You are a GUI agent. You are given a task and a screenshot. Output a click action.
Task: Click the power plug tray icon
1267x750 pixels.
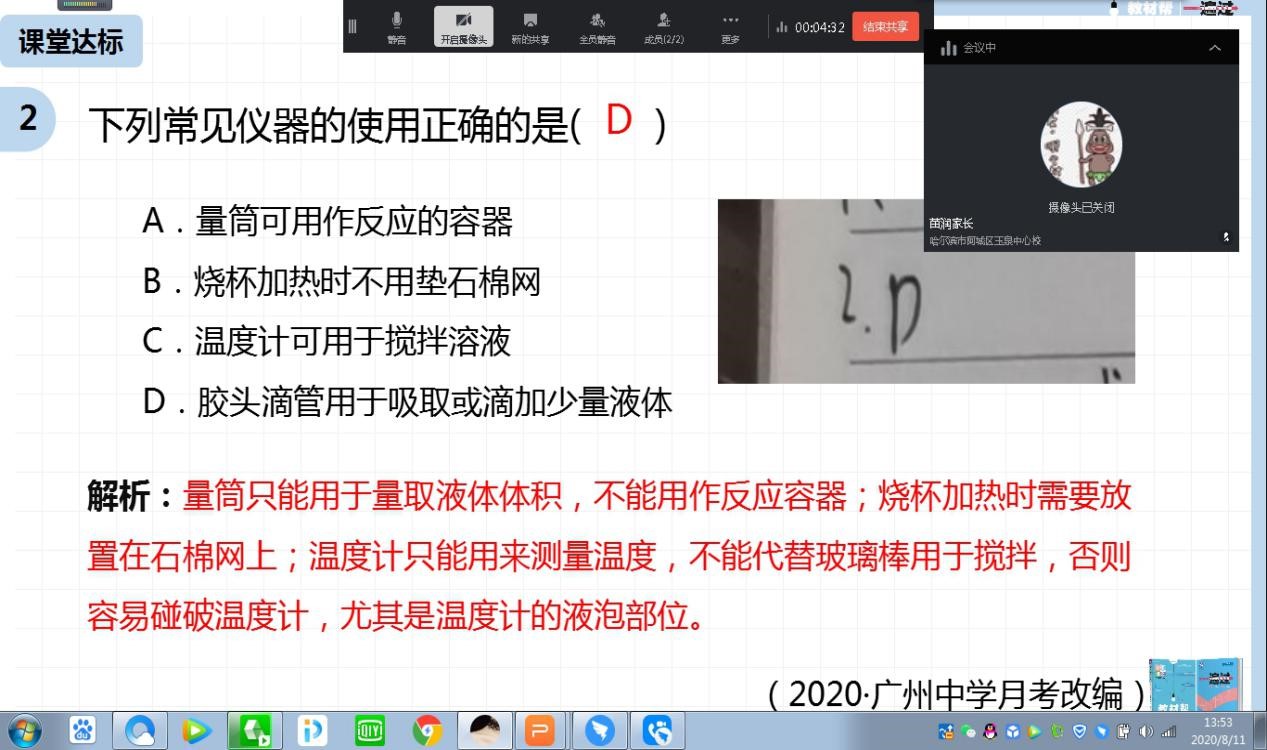click(1124, 731)
